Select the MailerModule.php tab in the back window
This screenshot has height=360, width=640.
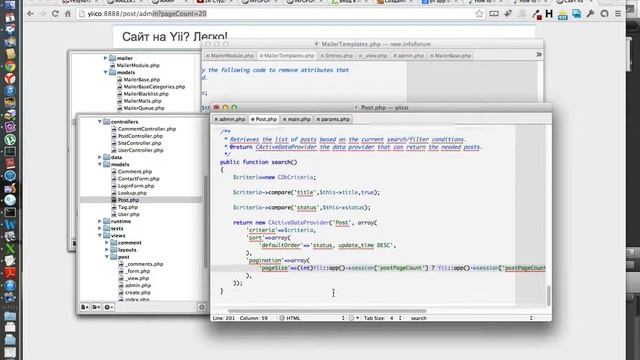(x=230, y=56)
